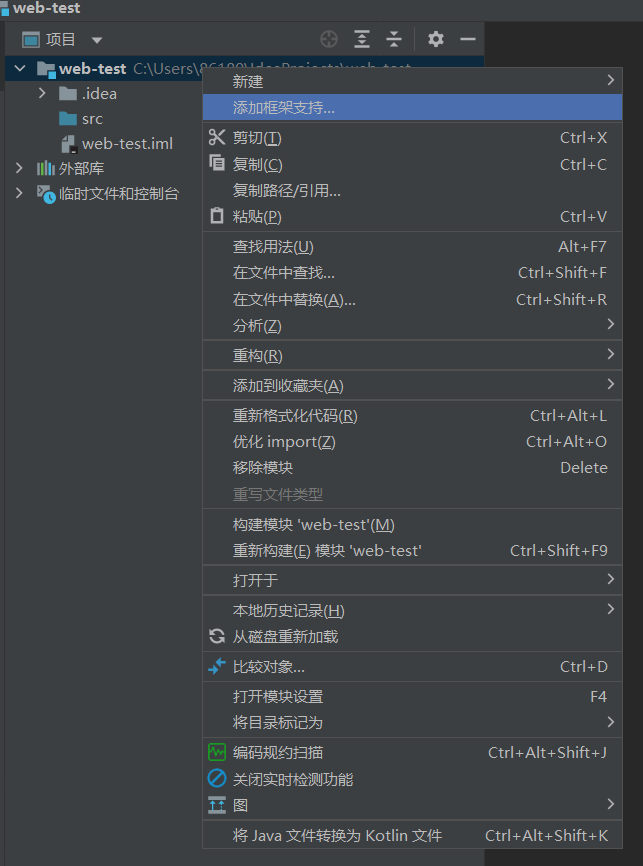
Task: Collapse the web-test project root
Action: pos(19,68)
